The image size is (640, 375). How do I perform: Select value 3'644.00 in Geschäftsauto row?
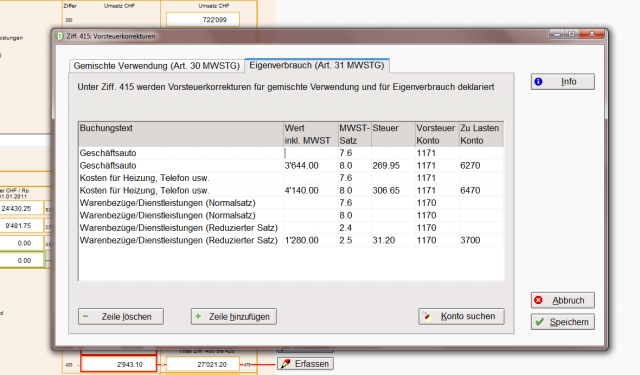[x=301, y=166]
